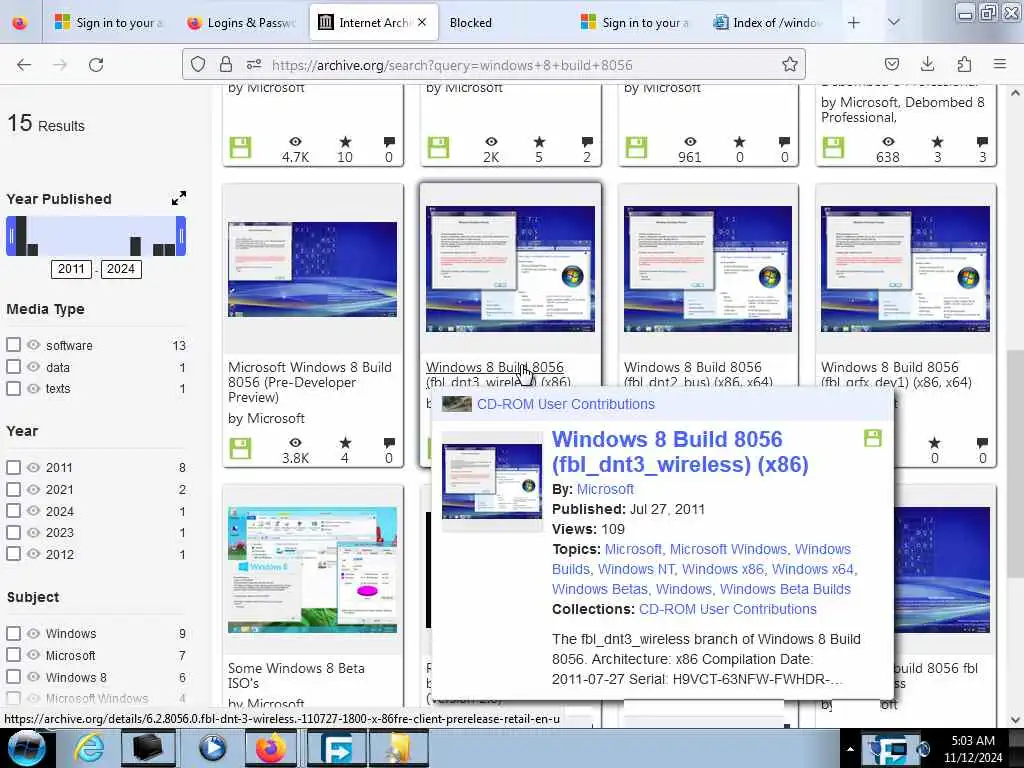Screen dimensions: 1024x768
Task: Edit the 2024 end year field
Action: (x=121, y=269)
